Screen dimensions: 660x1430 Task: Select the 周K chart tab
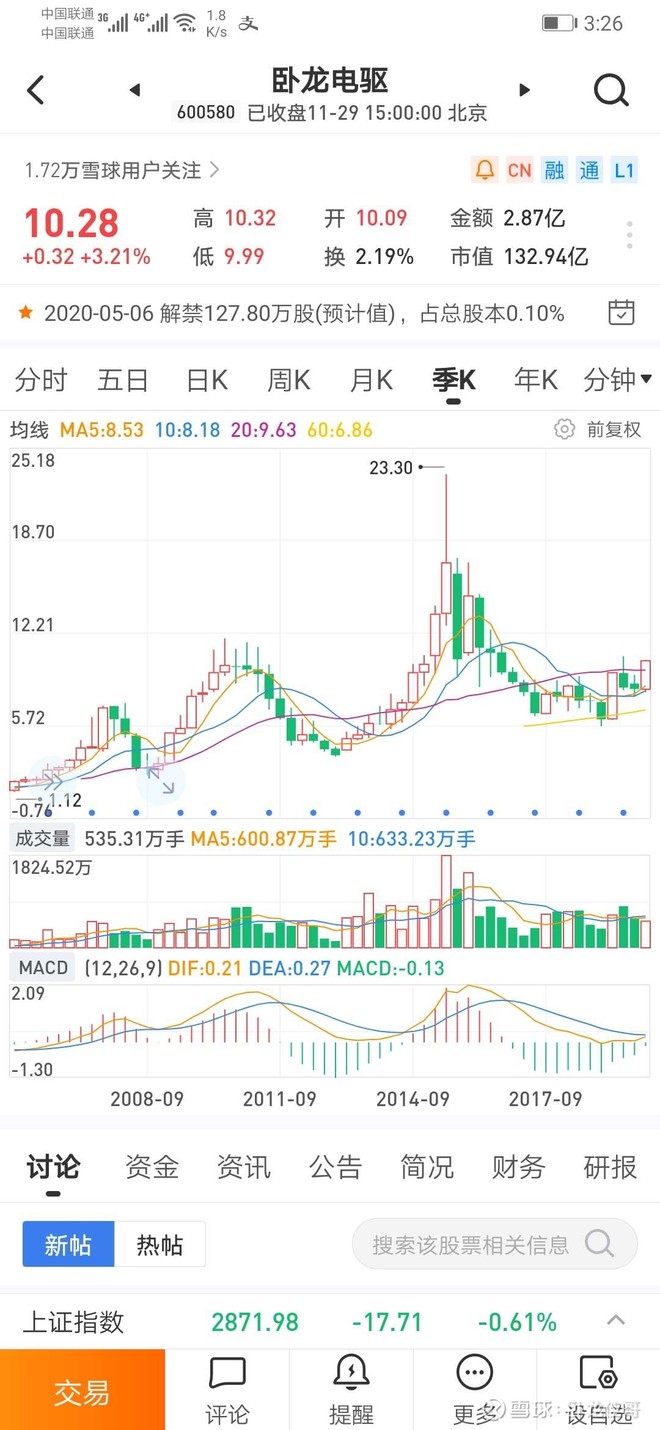click(289, 379)
